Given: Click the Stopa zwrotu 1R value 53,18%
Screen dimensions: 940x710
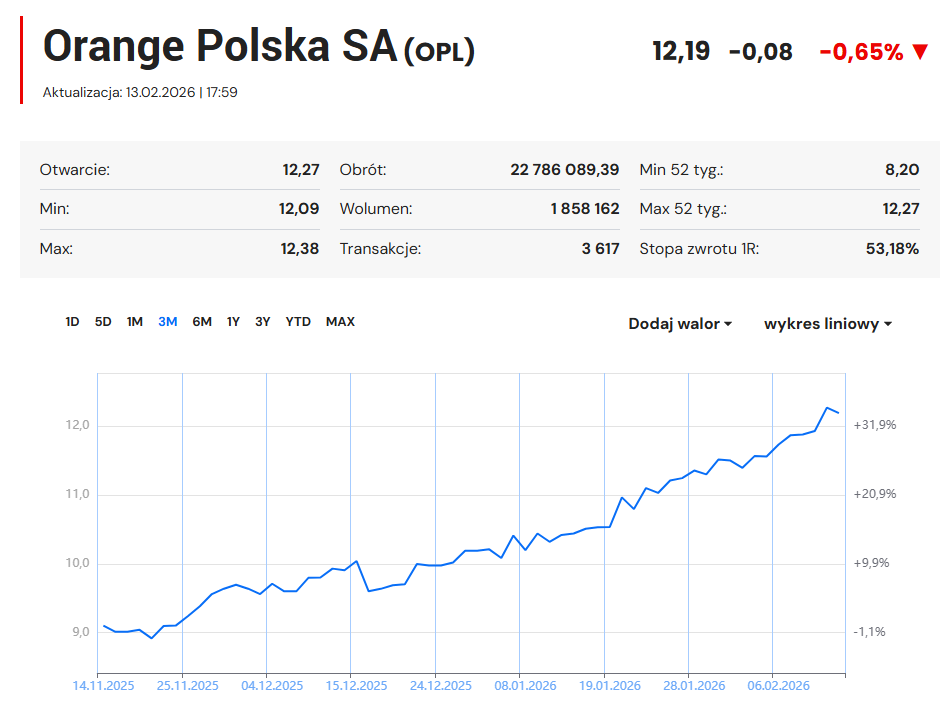Looking at the screenshot, I should click(x=892, y=249).
